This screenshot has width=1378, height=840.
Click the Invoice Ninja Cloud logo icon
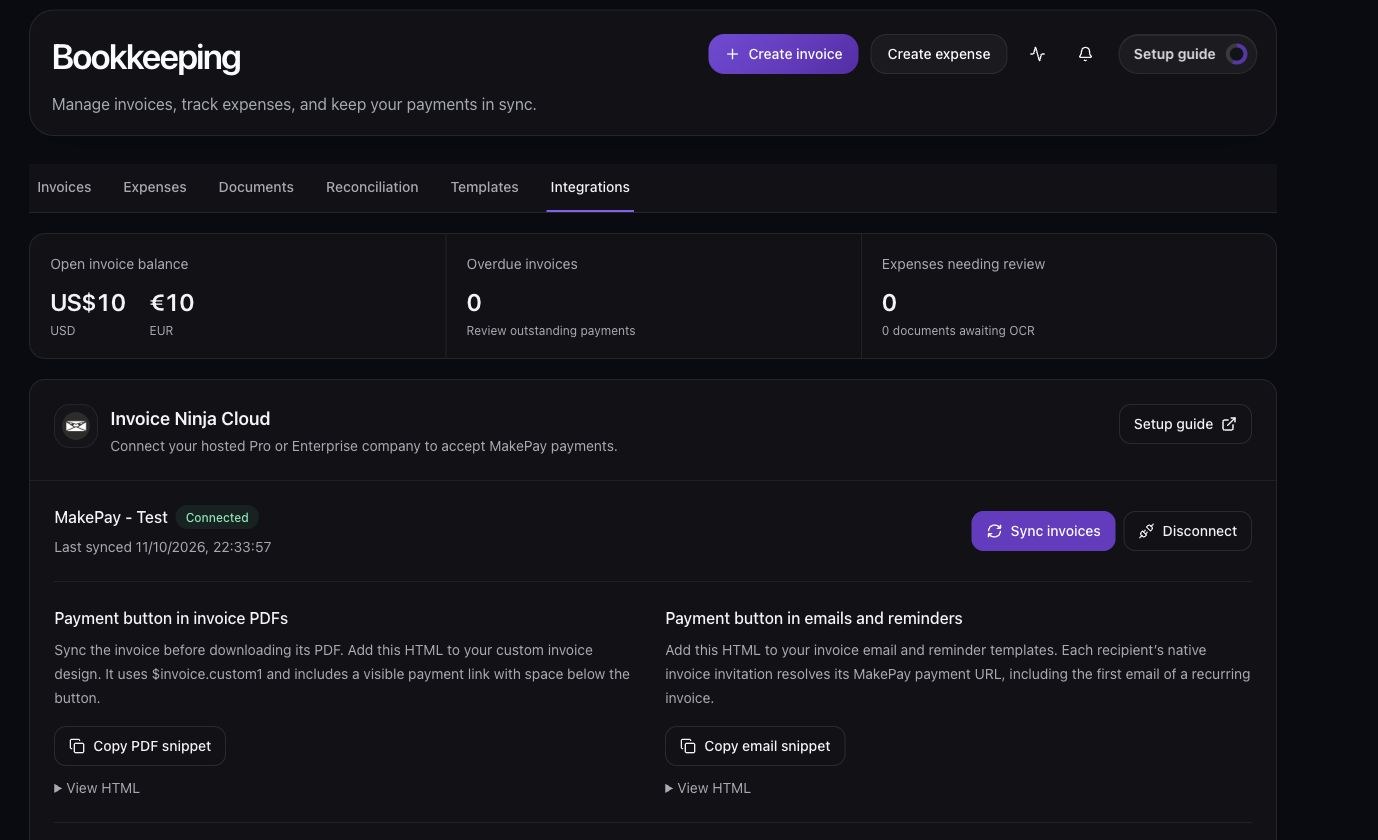click(76, 426)
